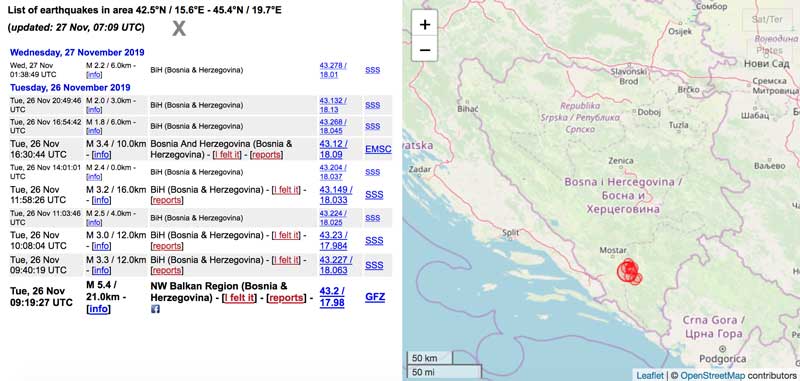
Task: Close the earthquake list with the X
Action: (179, 29)
